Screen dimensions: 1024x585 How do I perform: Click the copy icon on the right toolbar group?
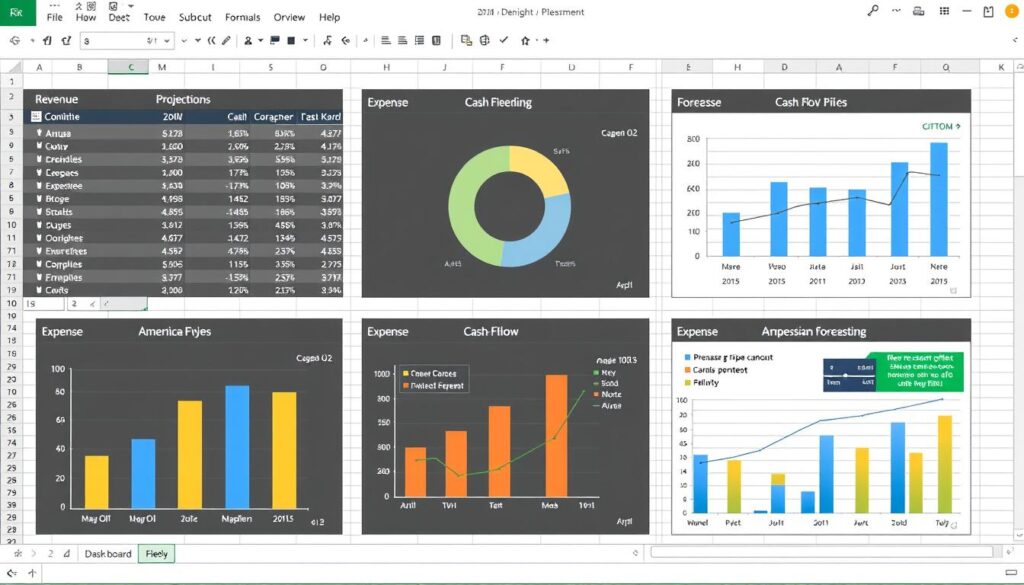coord(464,41)
